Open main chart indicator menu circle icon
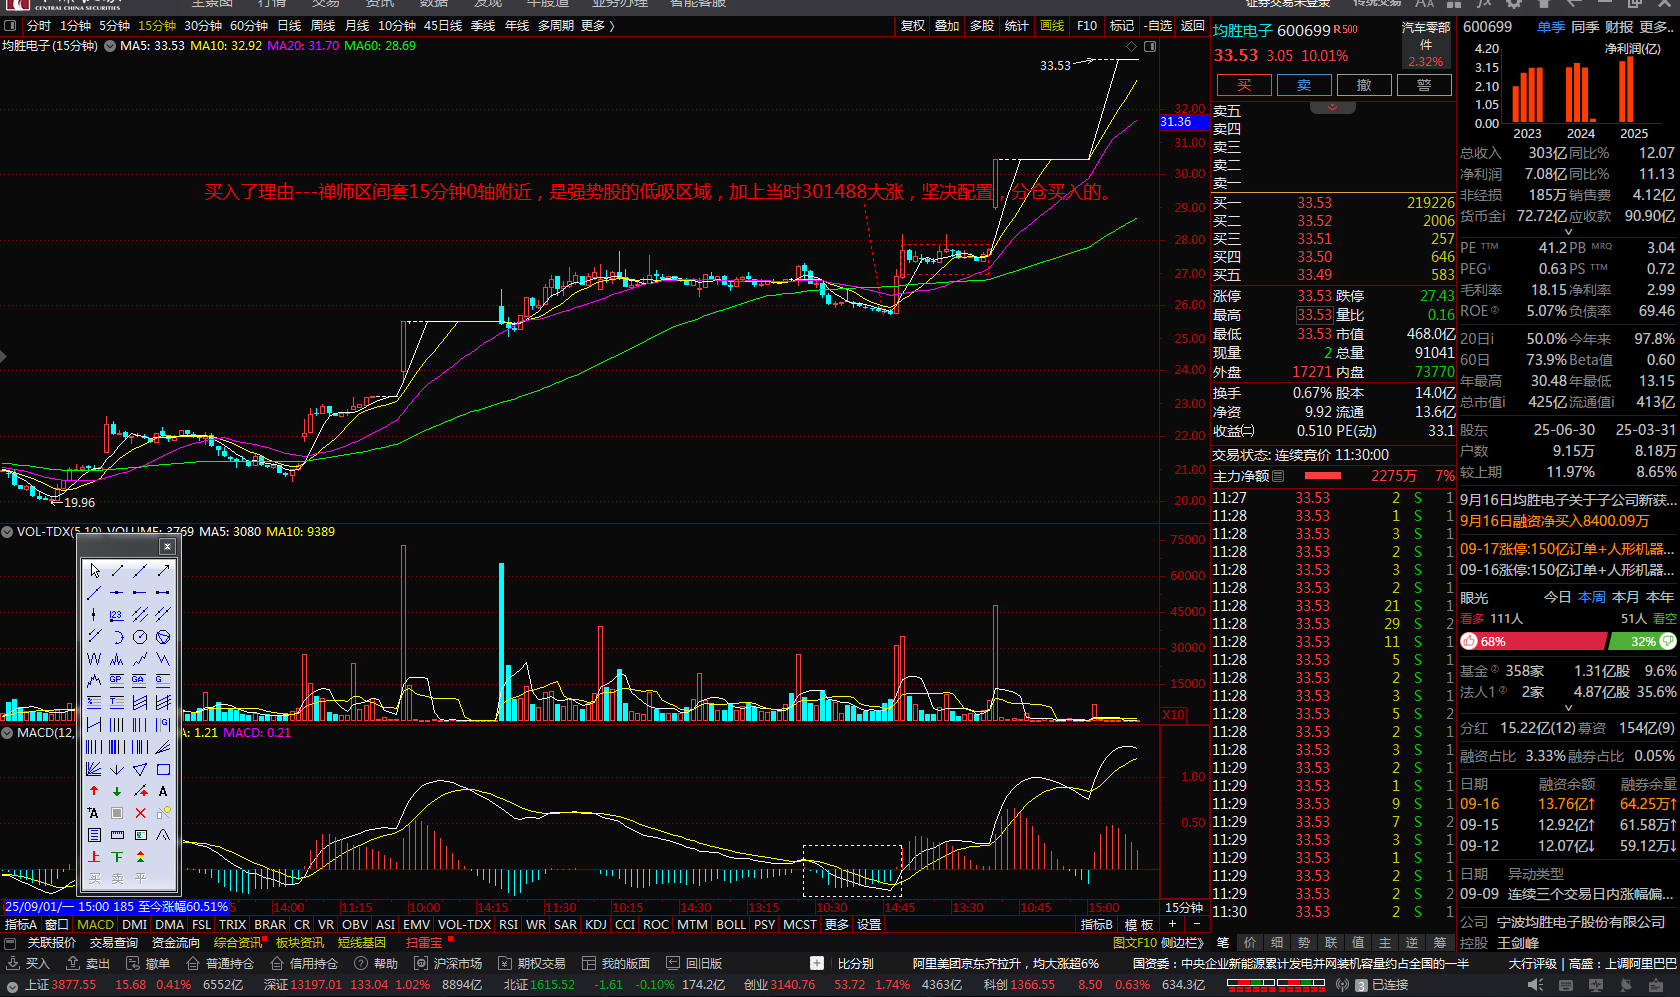 (109, 46)
